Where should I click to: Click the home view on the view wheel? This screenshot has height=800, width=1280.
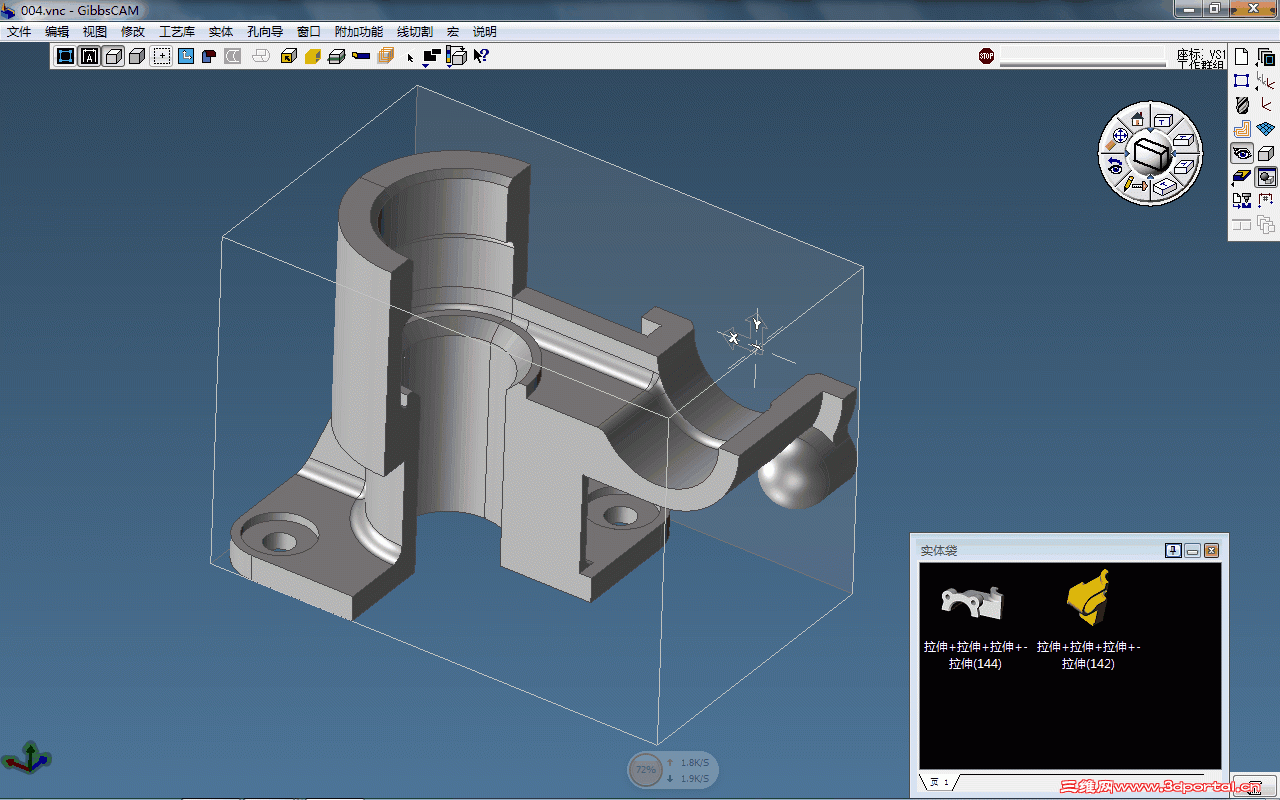pyautogui.click(x=1137, y=120)
